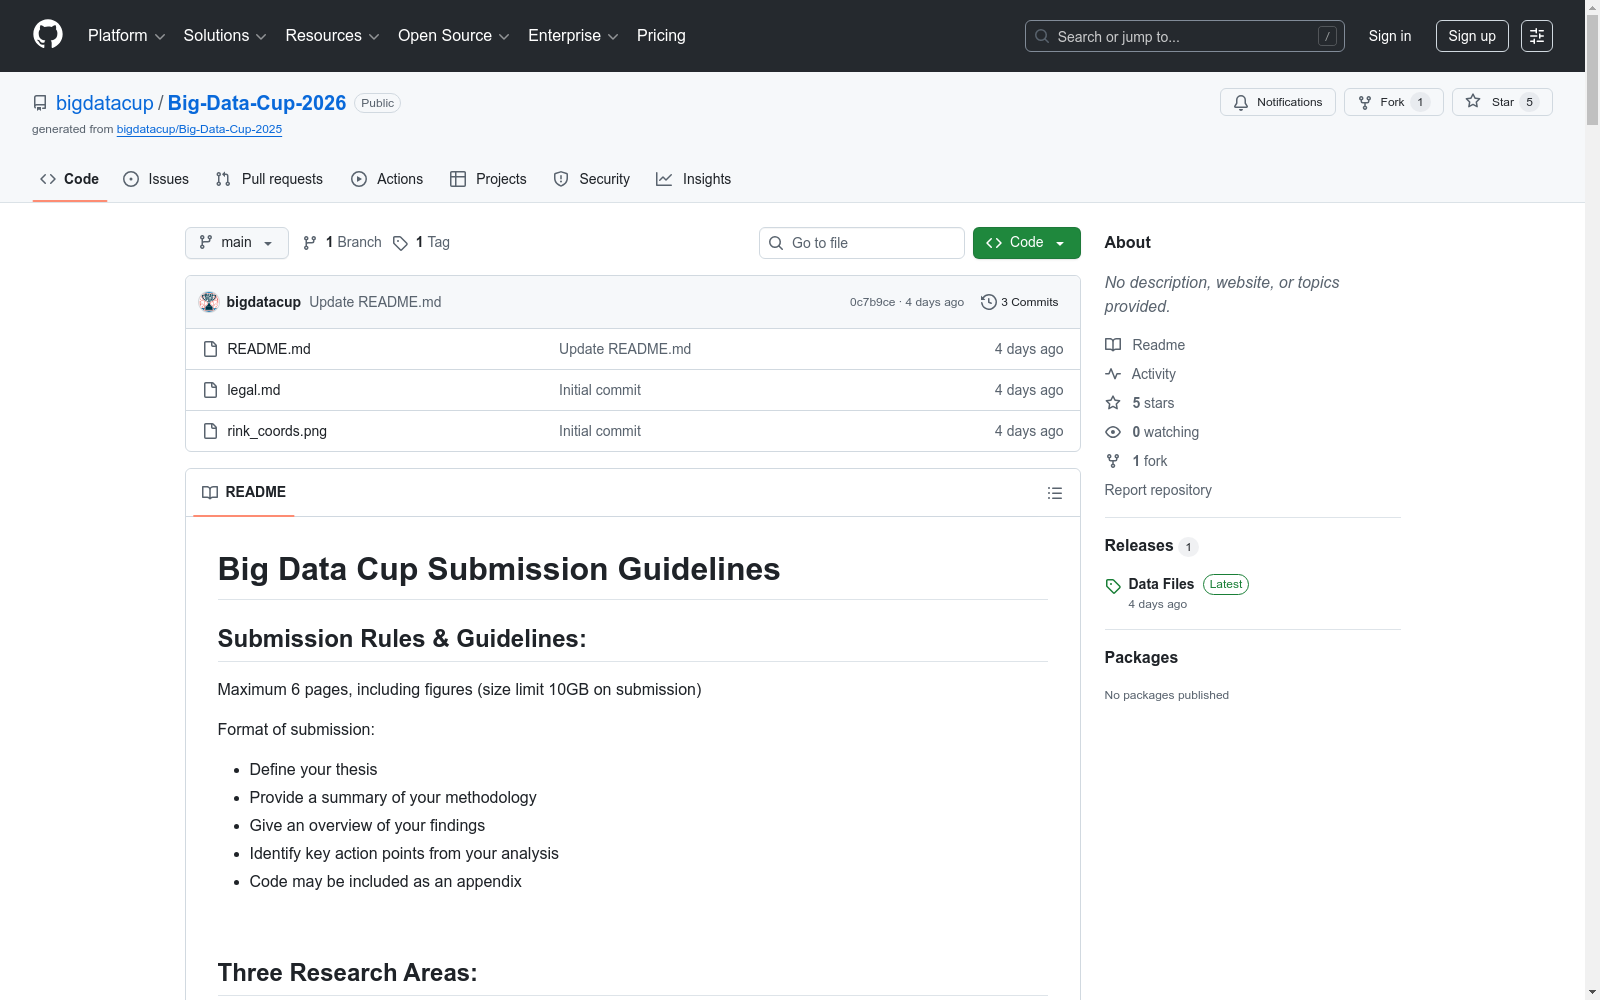Open the Big-Data-Cup-2025 template link
This screenshot has height=1000, width=1600.
coord(199,129)
